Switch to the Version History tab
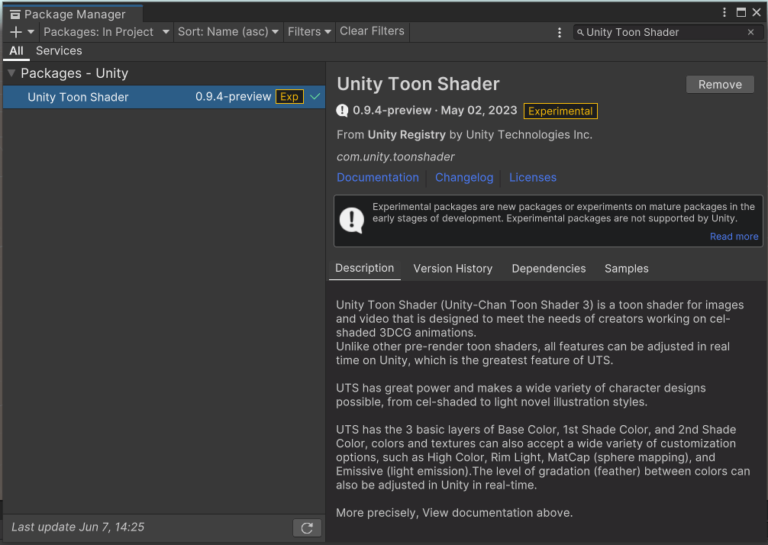 452,269
